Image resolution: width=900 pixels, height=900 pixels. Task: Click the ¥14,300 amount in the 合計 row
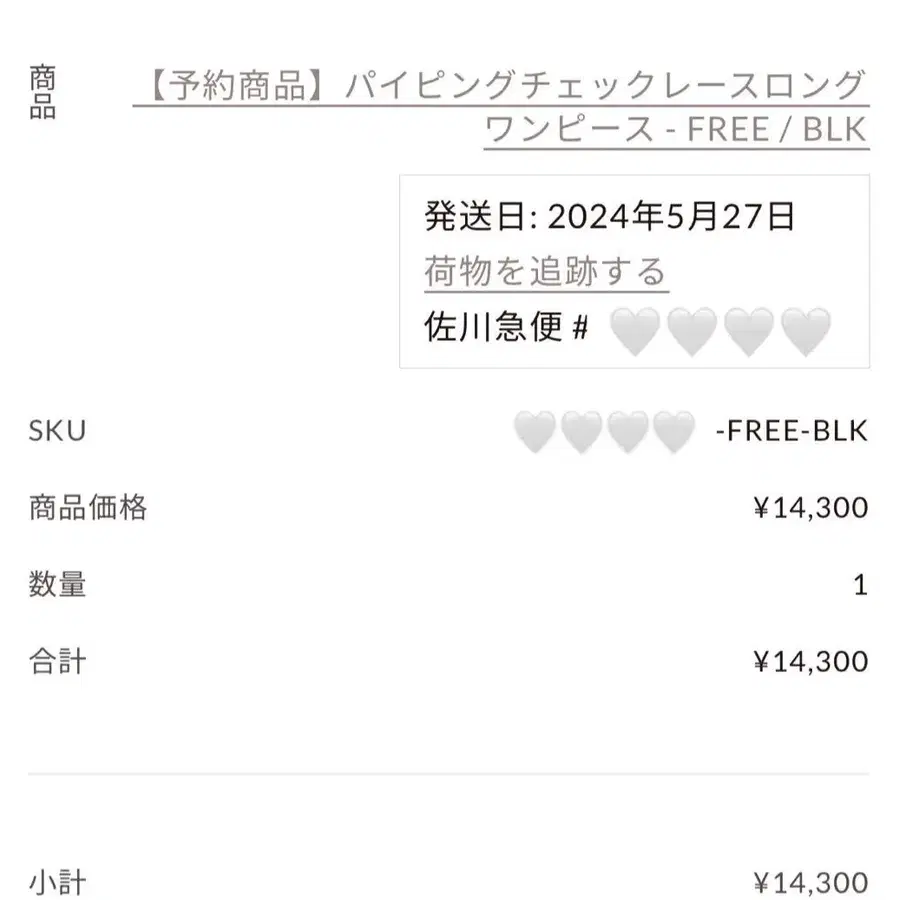tap(811, 662)
